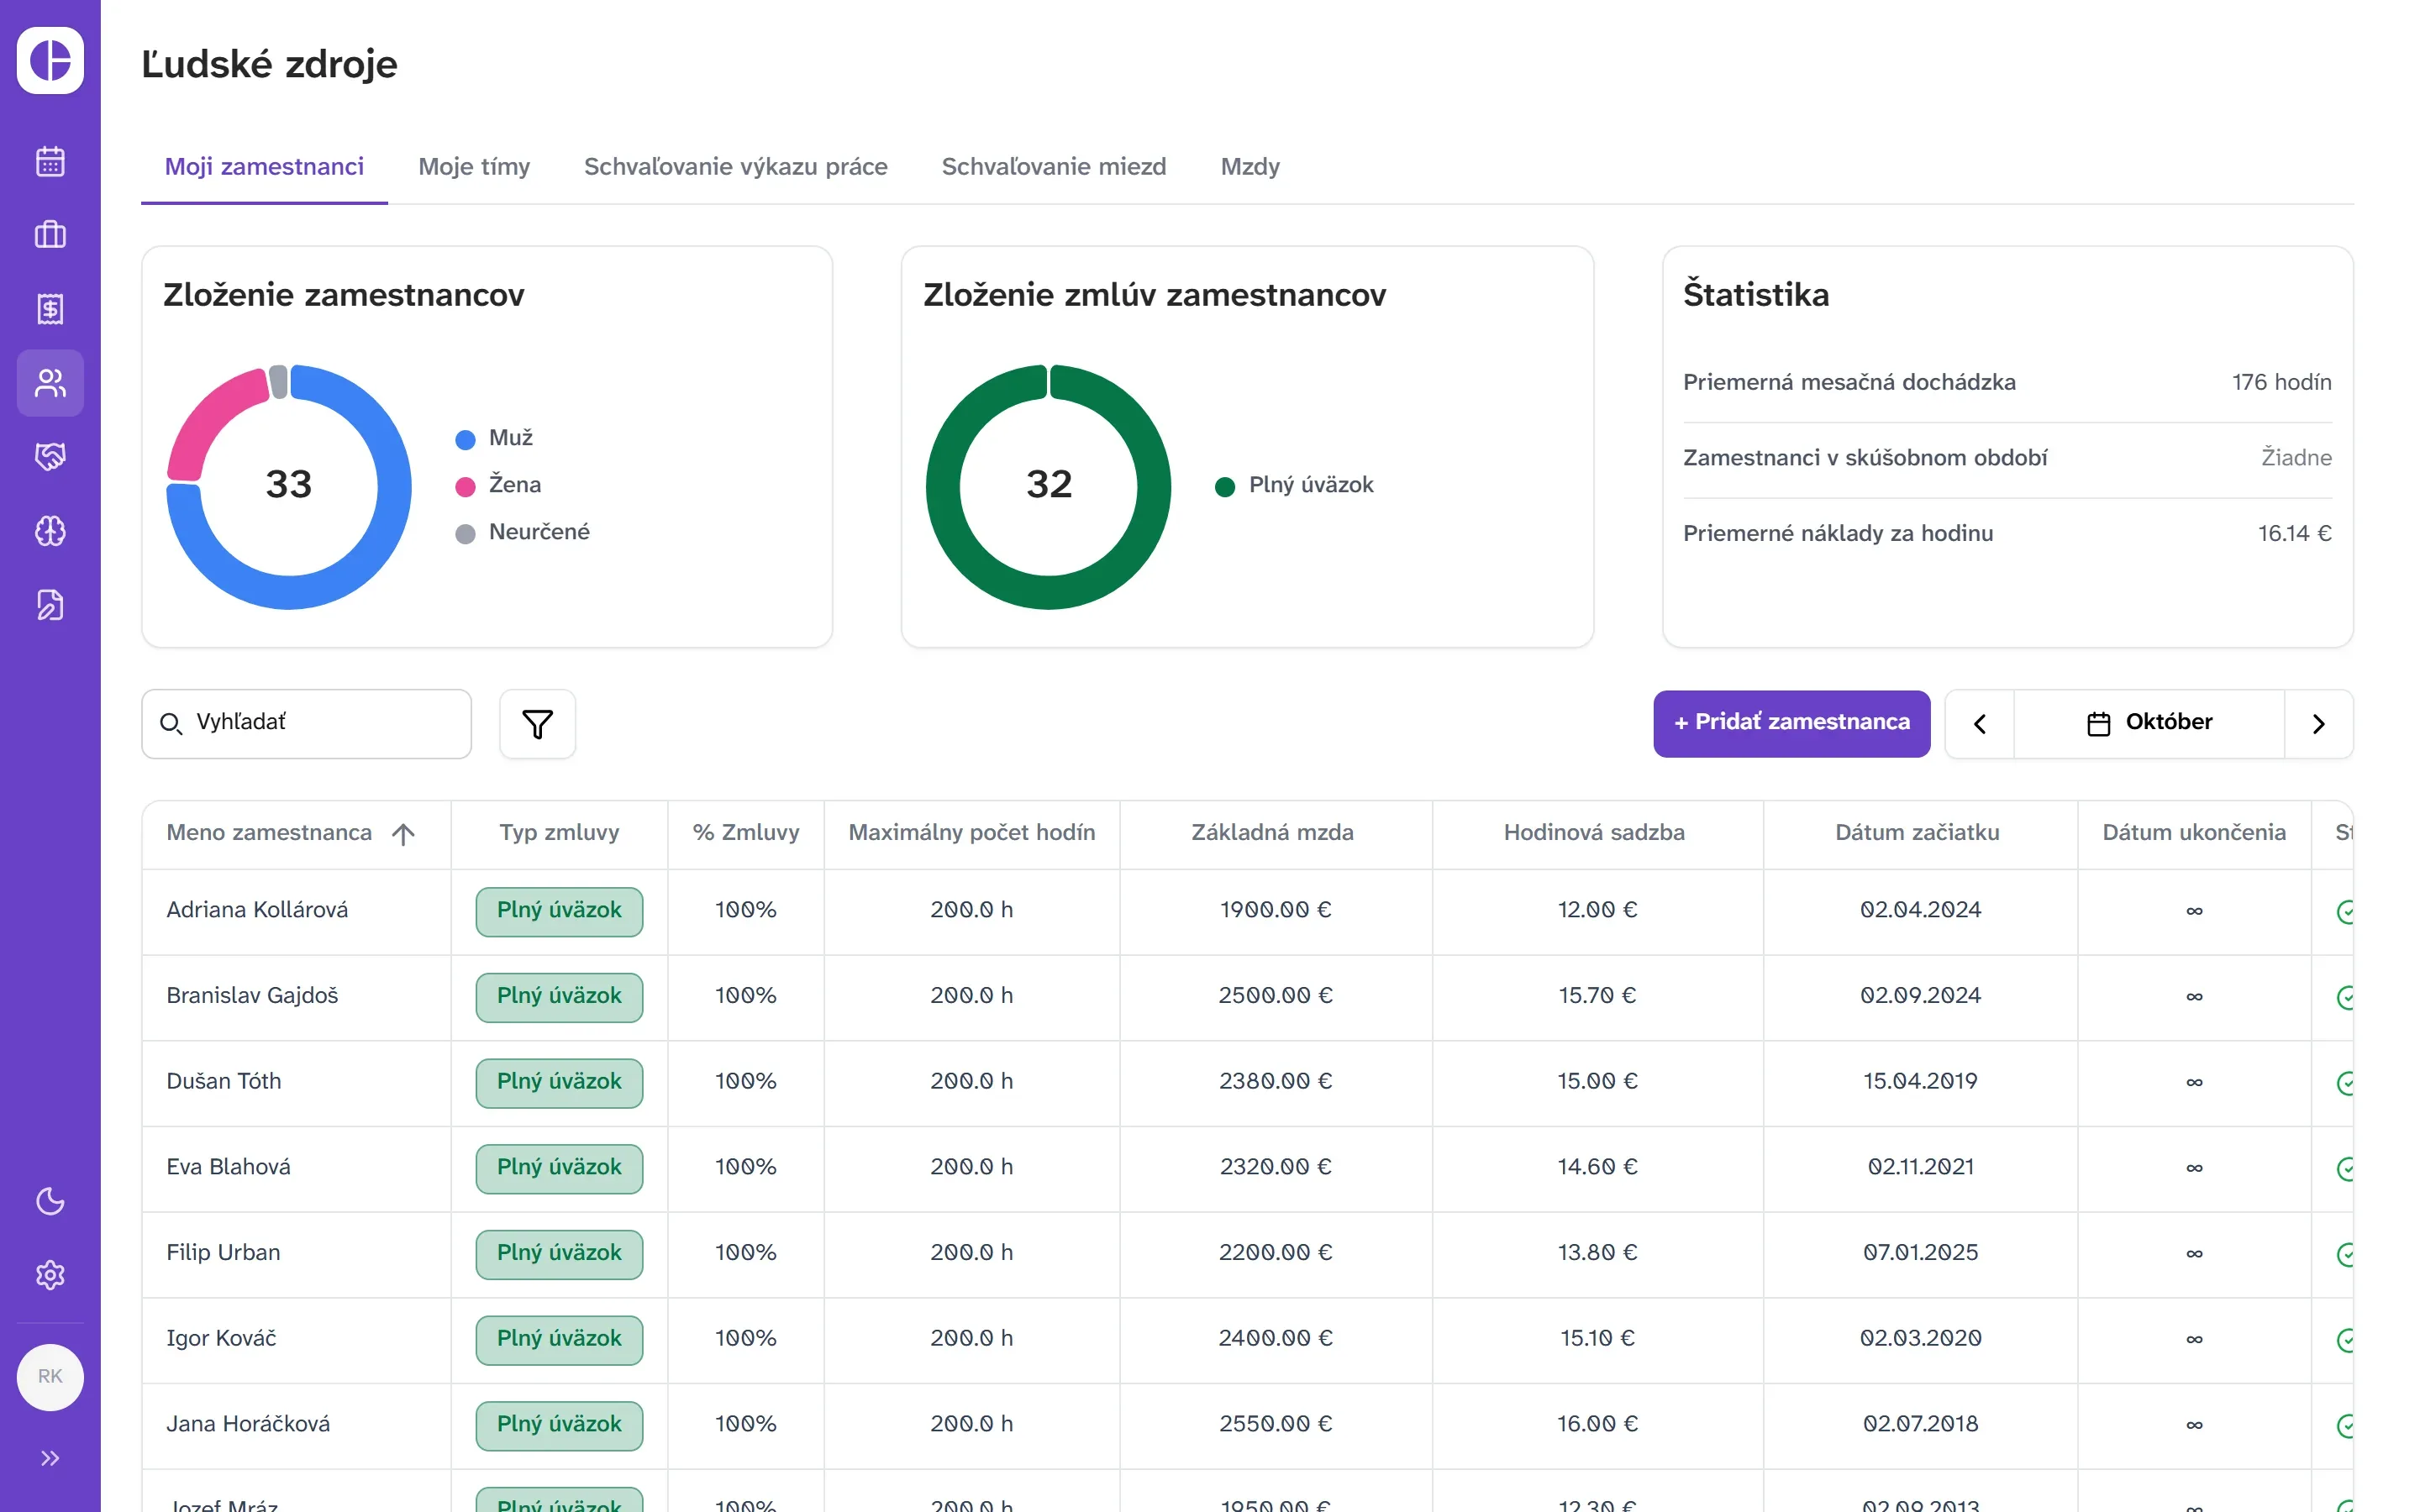Open the invoice receipt icon in sidebar

(50, 309)
